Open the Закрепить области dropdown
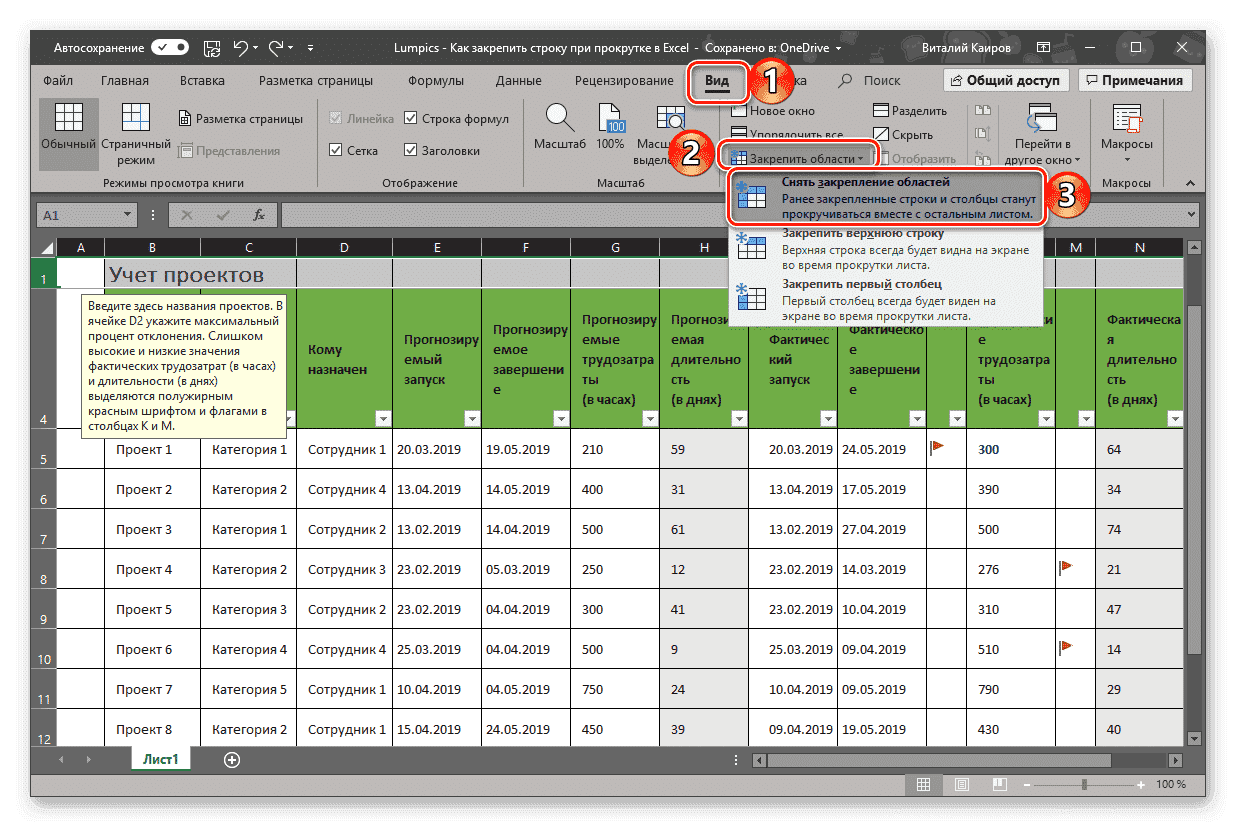The height and width of the screenshot is (827, 1236). [x=798, y=157]
